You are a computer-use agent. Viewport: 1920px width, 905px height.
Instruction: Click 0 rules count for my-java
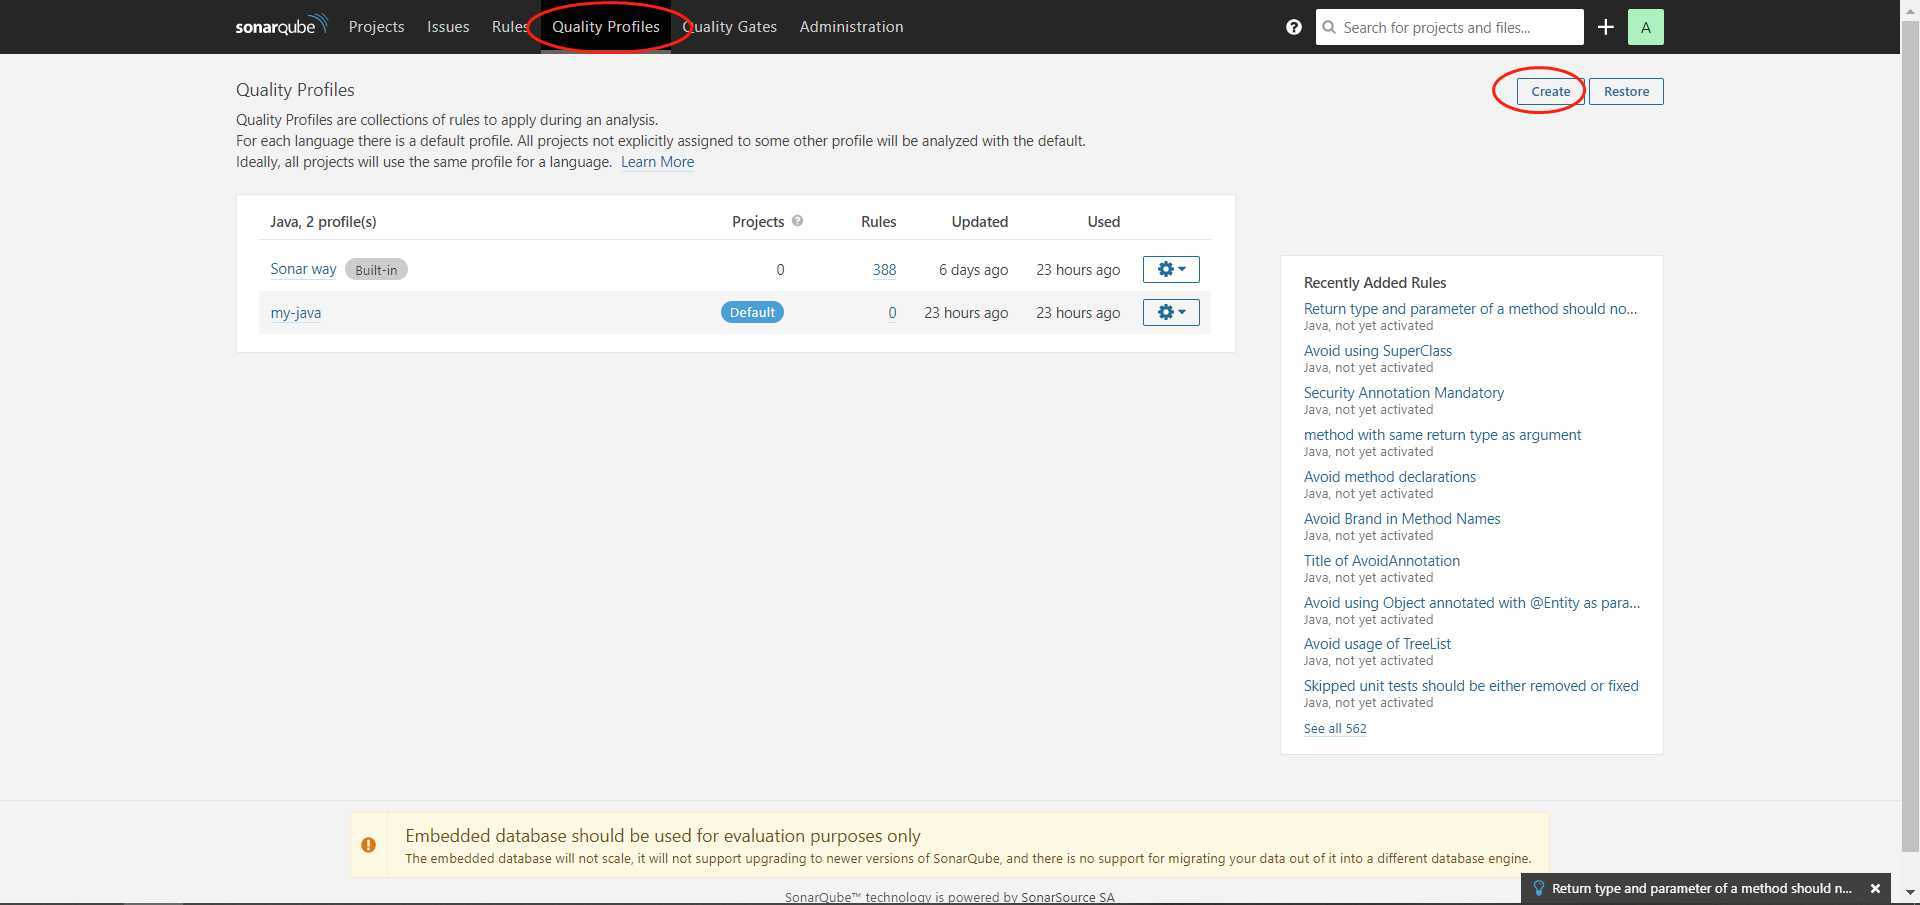[x=892, y=312]
